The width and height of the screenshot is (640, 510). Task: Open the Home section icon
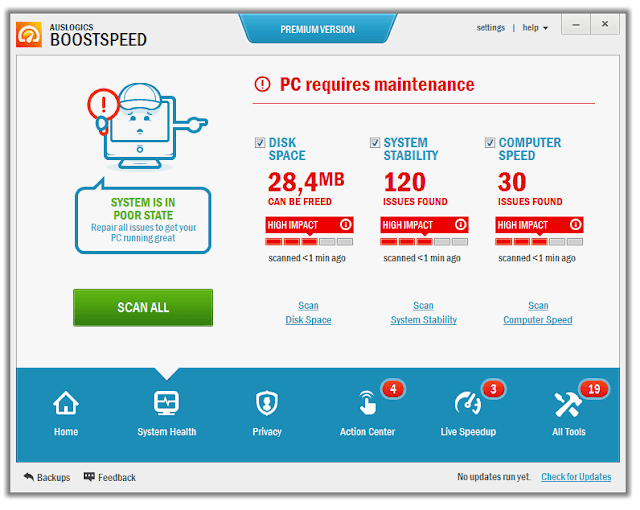tap(66, 403)
